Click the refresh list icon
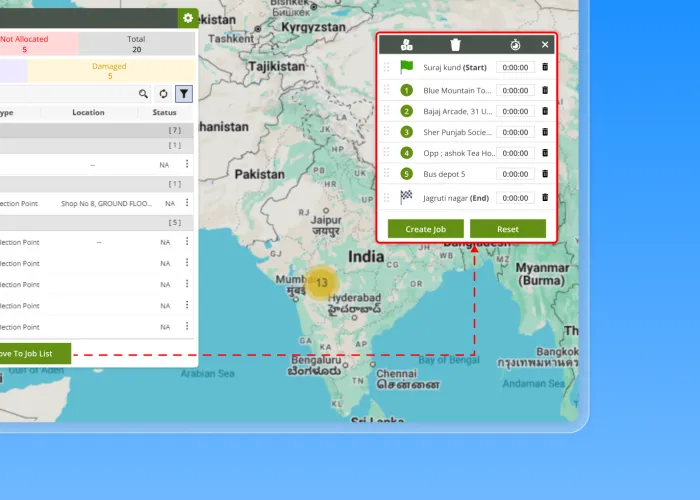This screenshot has width=700, height=500. 164,93
